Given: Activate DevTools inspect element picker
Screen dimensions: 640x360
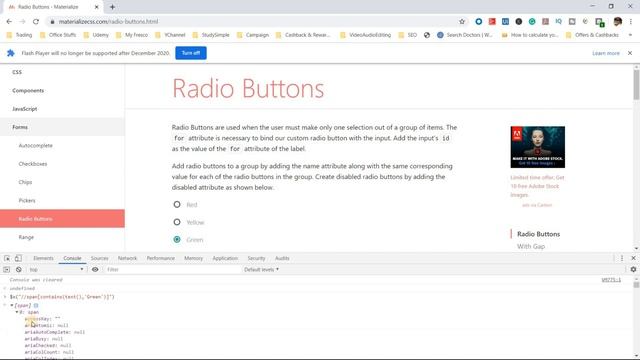Looking at the screenshot, I should (7, 258).
